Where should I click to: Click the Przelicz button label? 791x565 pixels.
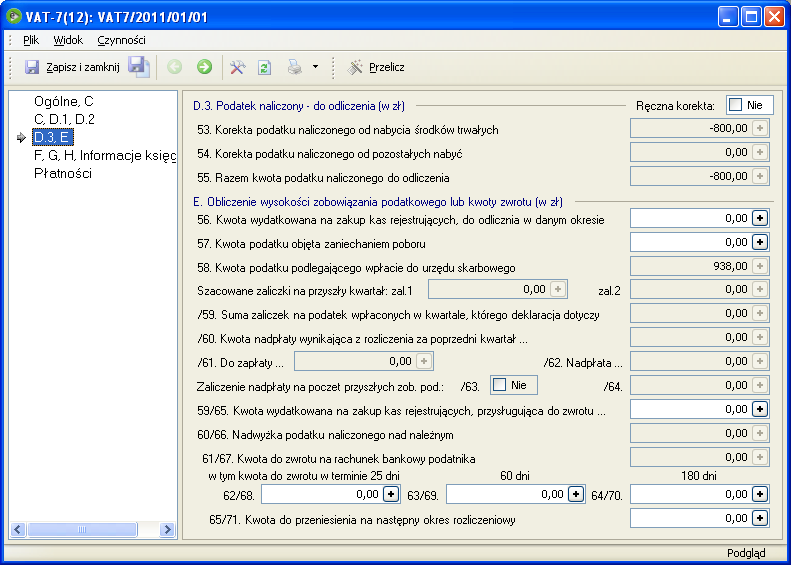pyautogui.click(x=387, y=67)
